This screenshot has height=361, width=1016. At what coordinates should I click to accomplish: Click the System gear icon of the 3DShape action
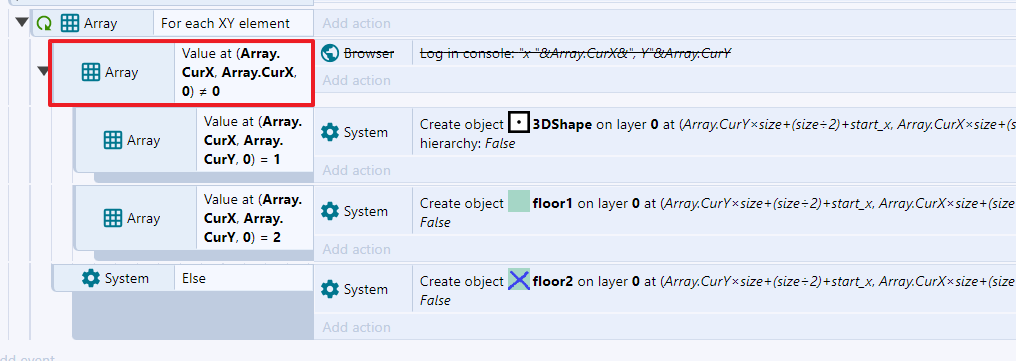pos(330,132)
